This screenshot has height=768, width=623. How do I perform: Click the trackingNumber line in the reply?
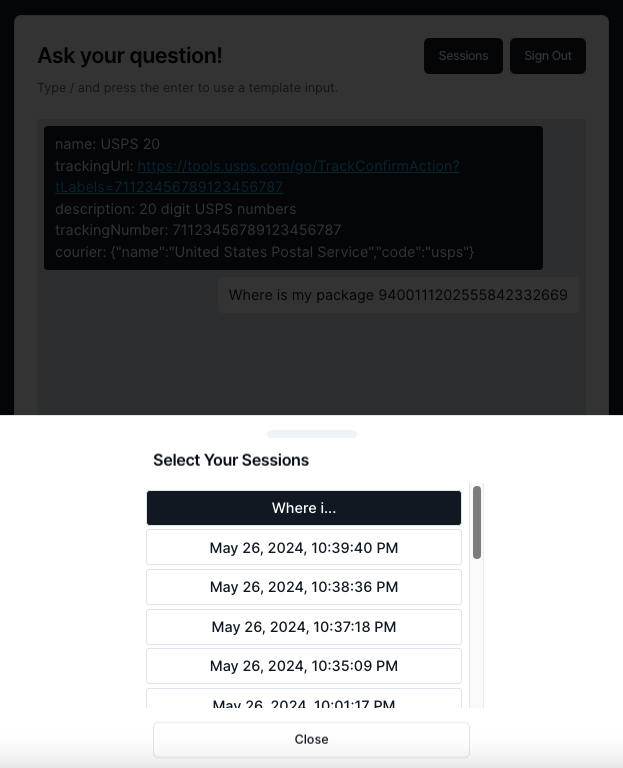tap(198, 230)
